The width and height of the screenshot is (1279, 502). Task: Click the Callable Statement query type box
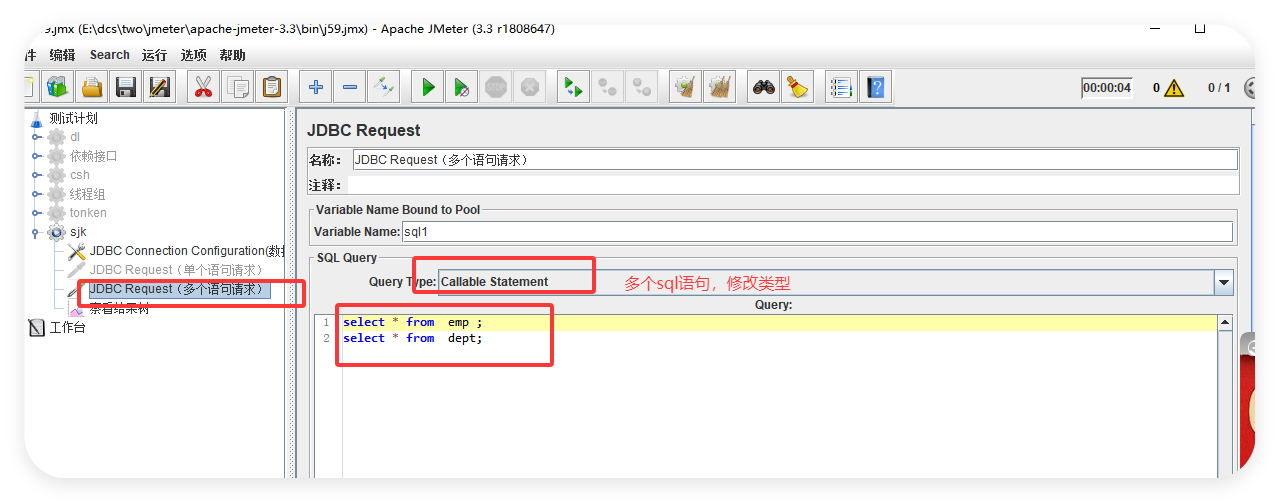pos(826,282)
